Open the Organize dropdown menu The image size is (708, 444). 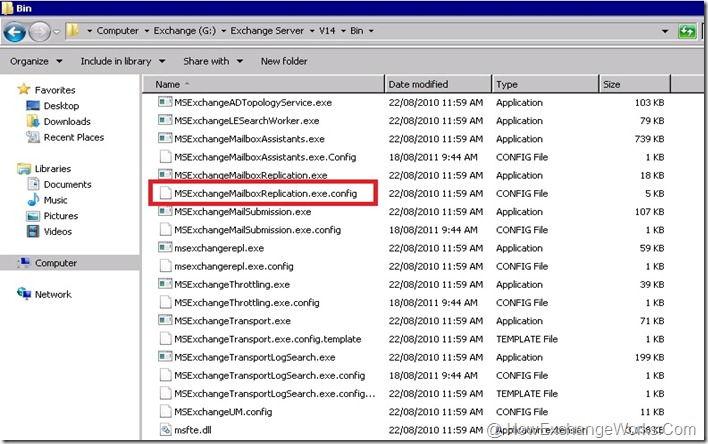[x=35, y=61]
